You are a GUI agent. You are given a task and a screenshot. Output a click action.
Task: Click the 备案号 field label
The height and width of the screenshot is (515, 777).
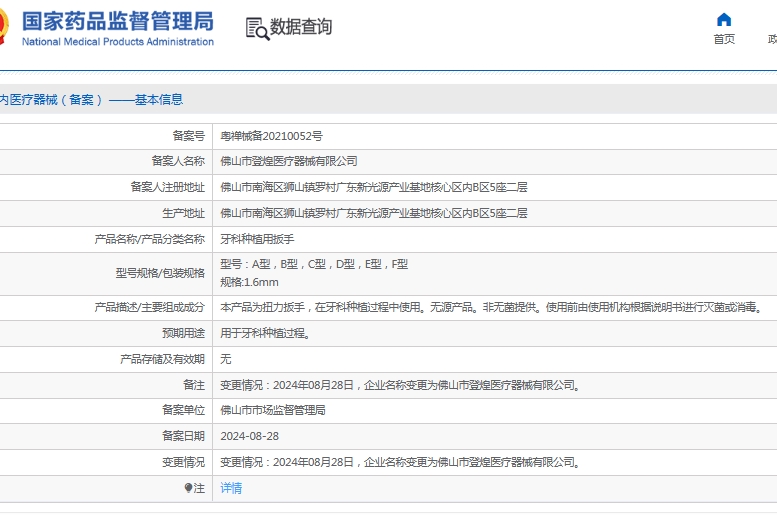pos(188,136)
